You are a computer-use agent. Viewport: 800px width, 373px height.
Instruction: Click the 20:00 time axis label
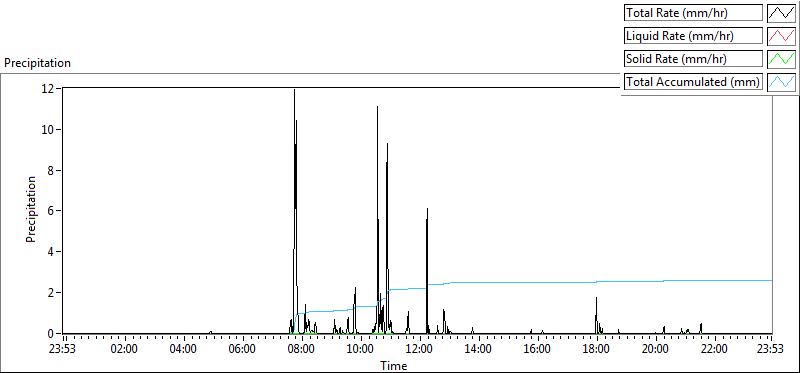pyautogui.click(x=655, y=350)
